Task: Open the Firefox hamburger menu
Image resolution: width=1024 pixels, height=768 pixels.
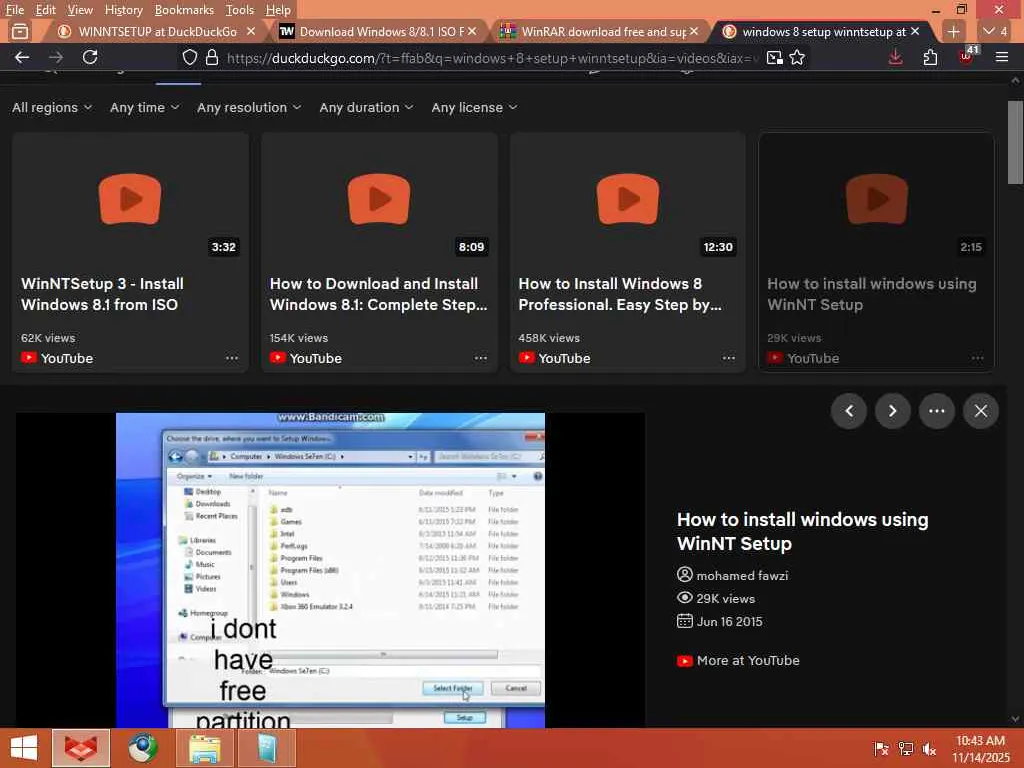Action: click(1002, 57)
